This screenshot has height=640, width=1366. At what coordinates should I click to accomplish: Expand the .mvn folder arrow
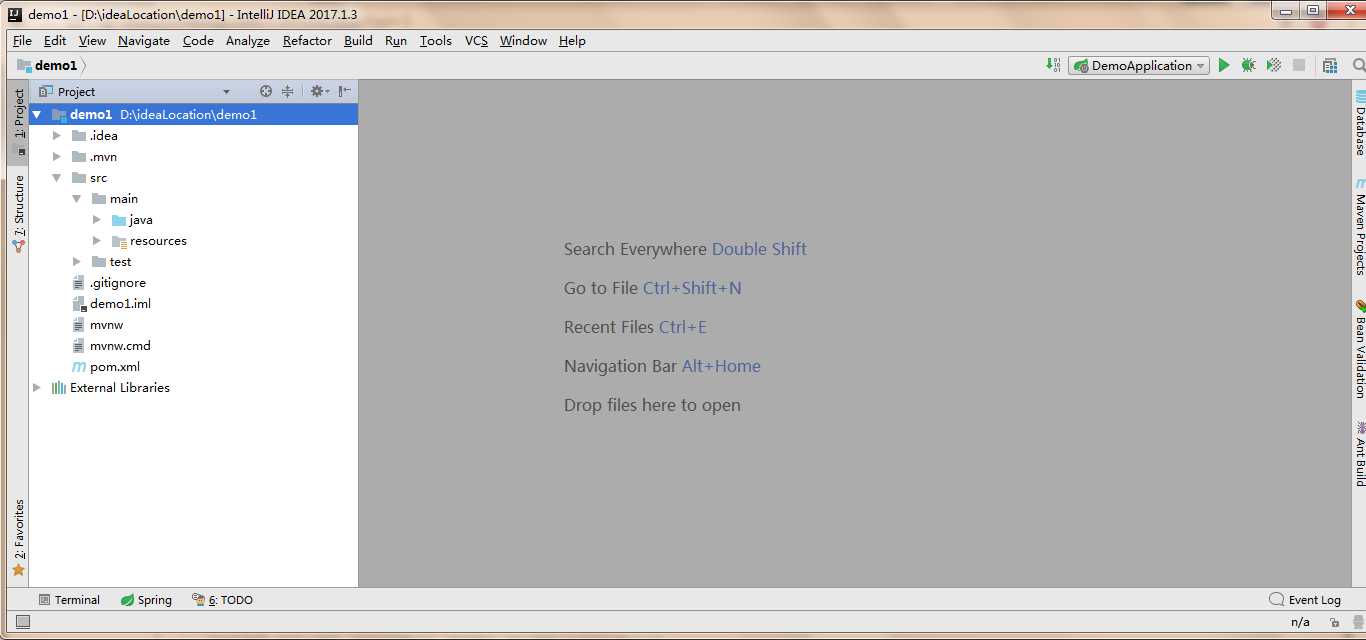click(x=57, y=157)
